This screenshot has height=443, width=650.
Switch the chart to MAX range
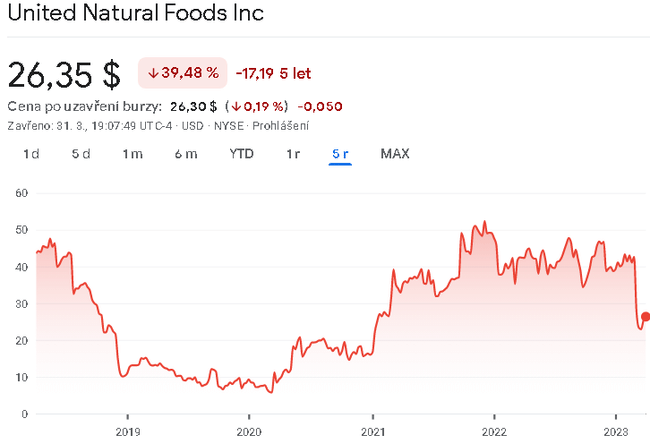(x=395, y=154)
